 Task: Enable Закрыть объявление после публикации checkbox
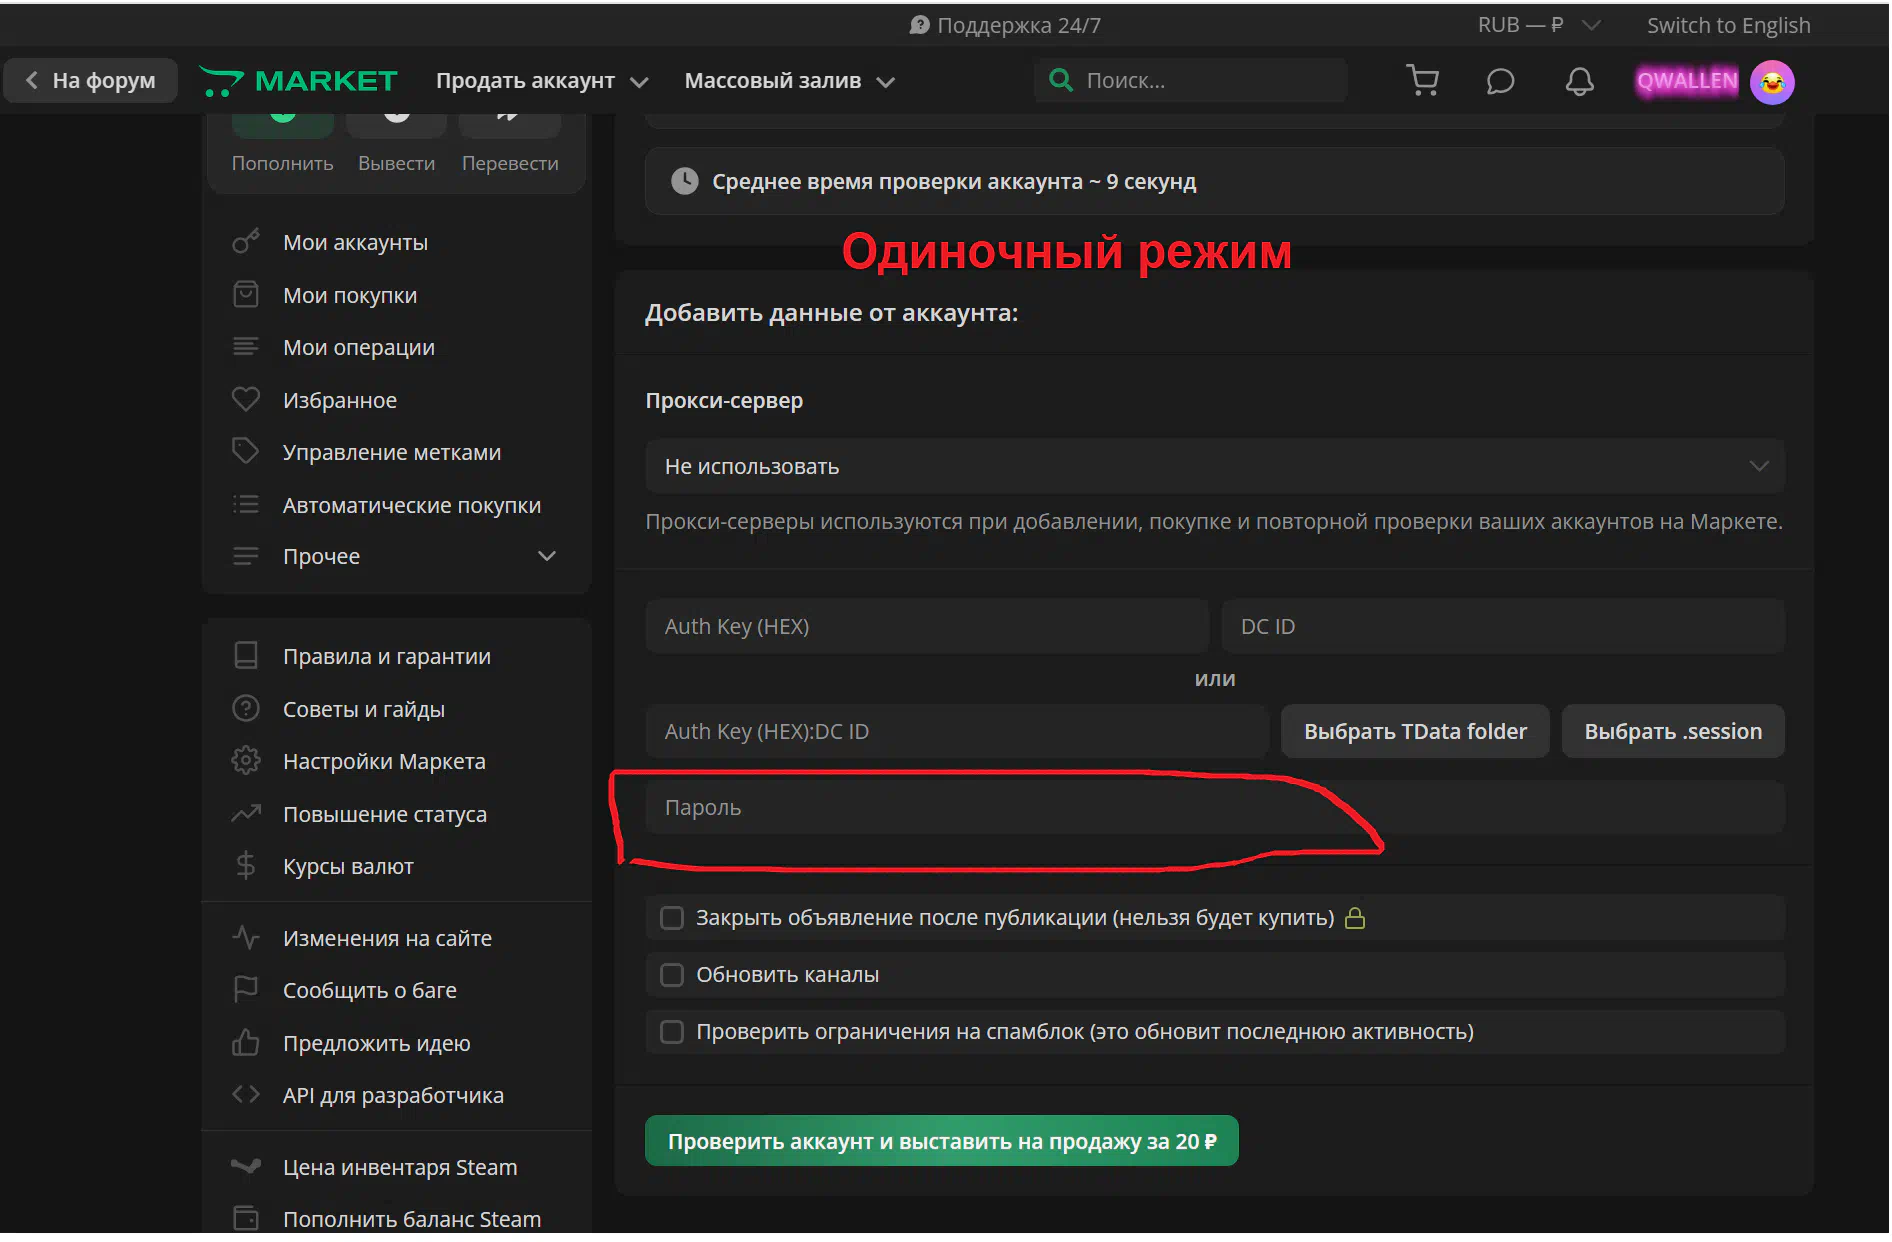pyautogui.click(x=672, y=918)
